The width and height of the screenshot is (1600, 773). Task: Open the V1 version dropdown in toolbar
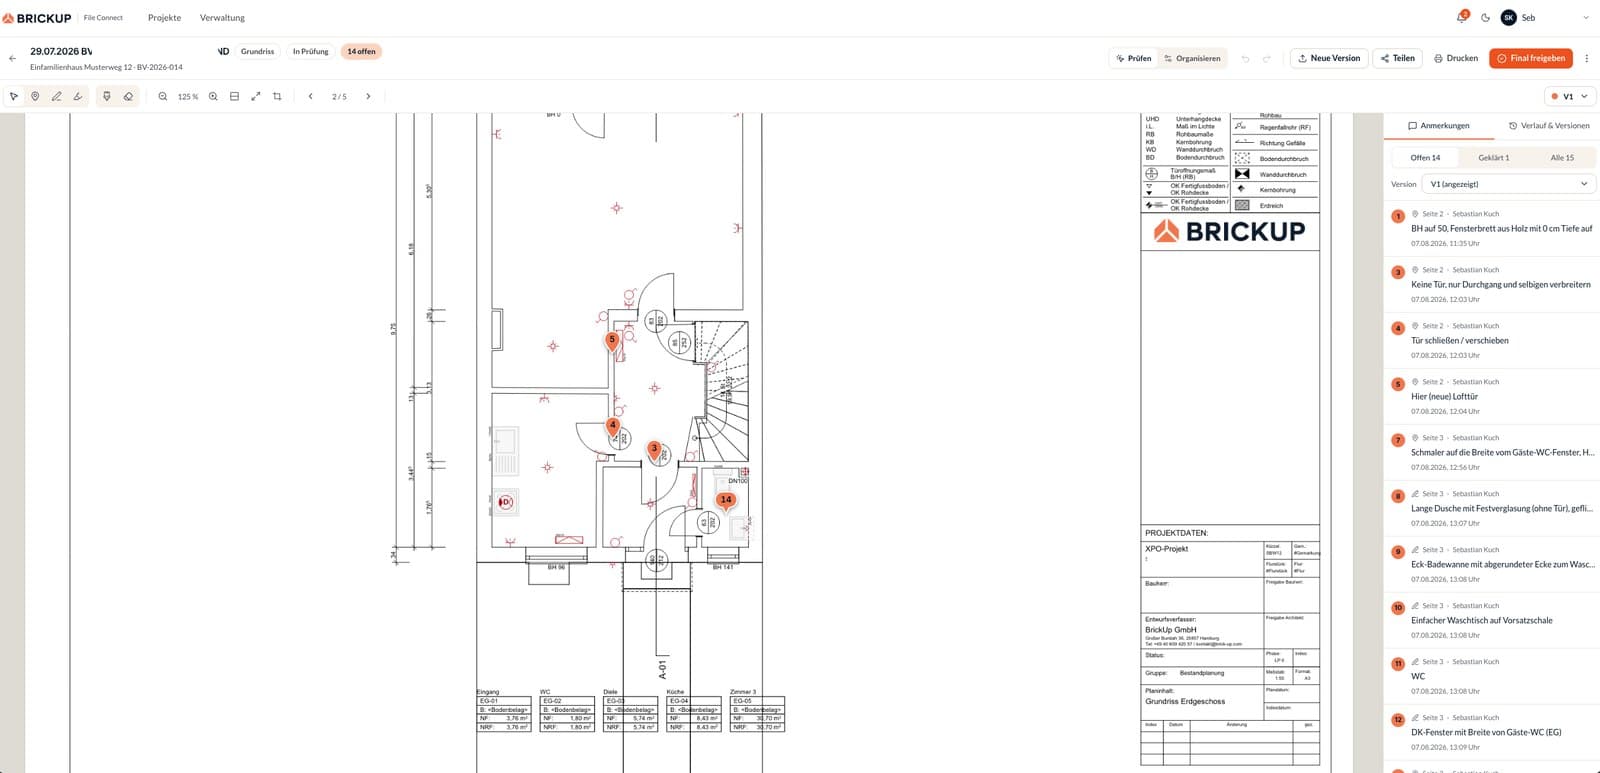1569,96
